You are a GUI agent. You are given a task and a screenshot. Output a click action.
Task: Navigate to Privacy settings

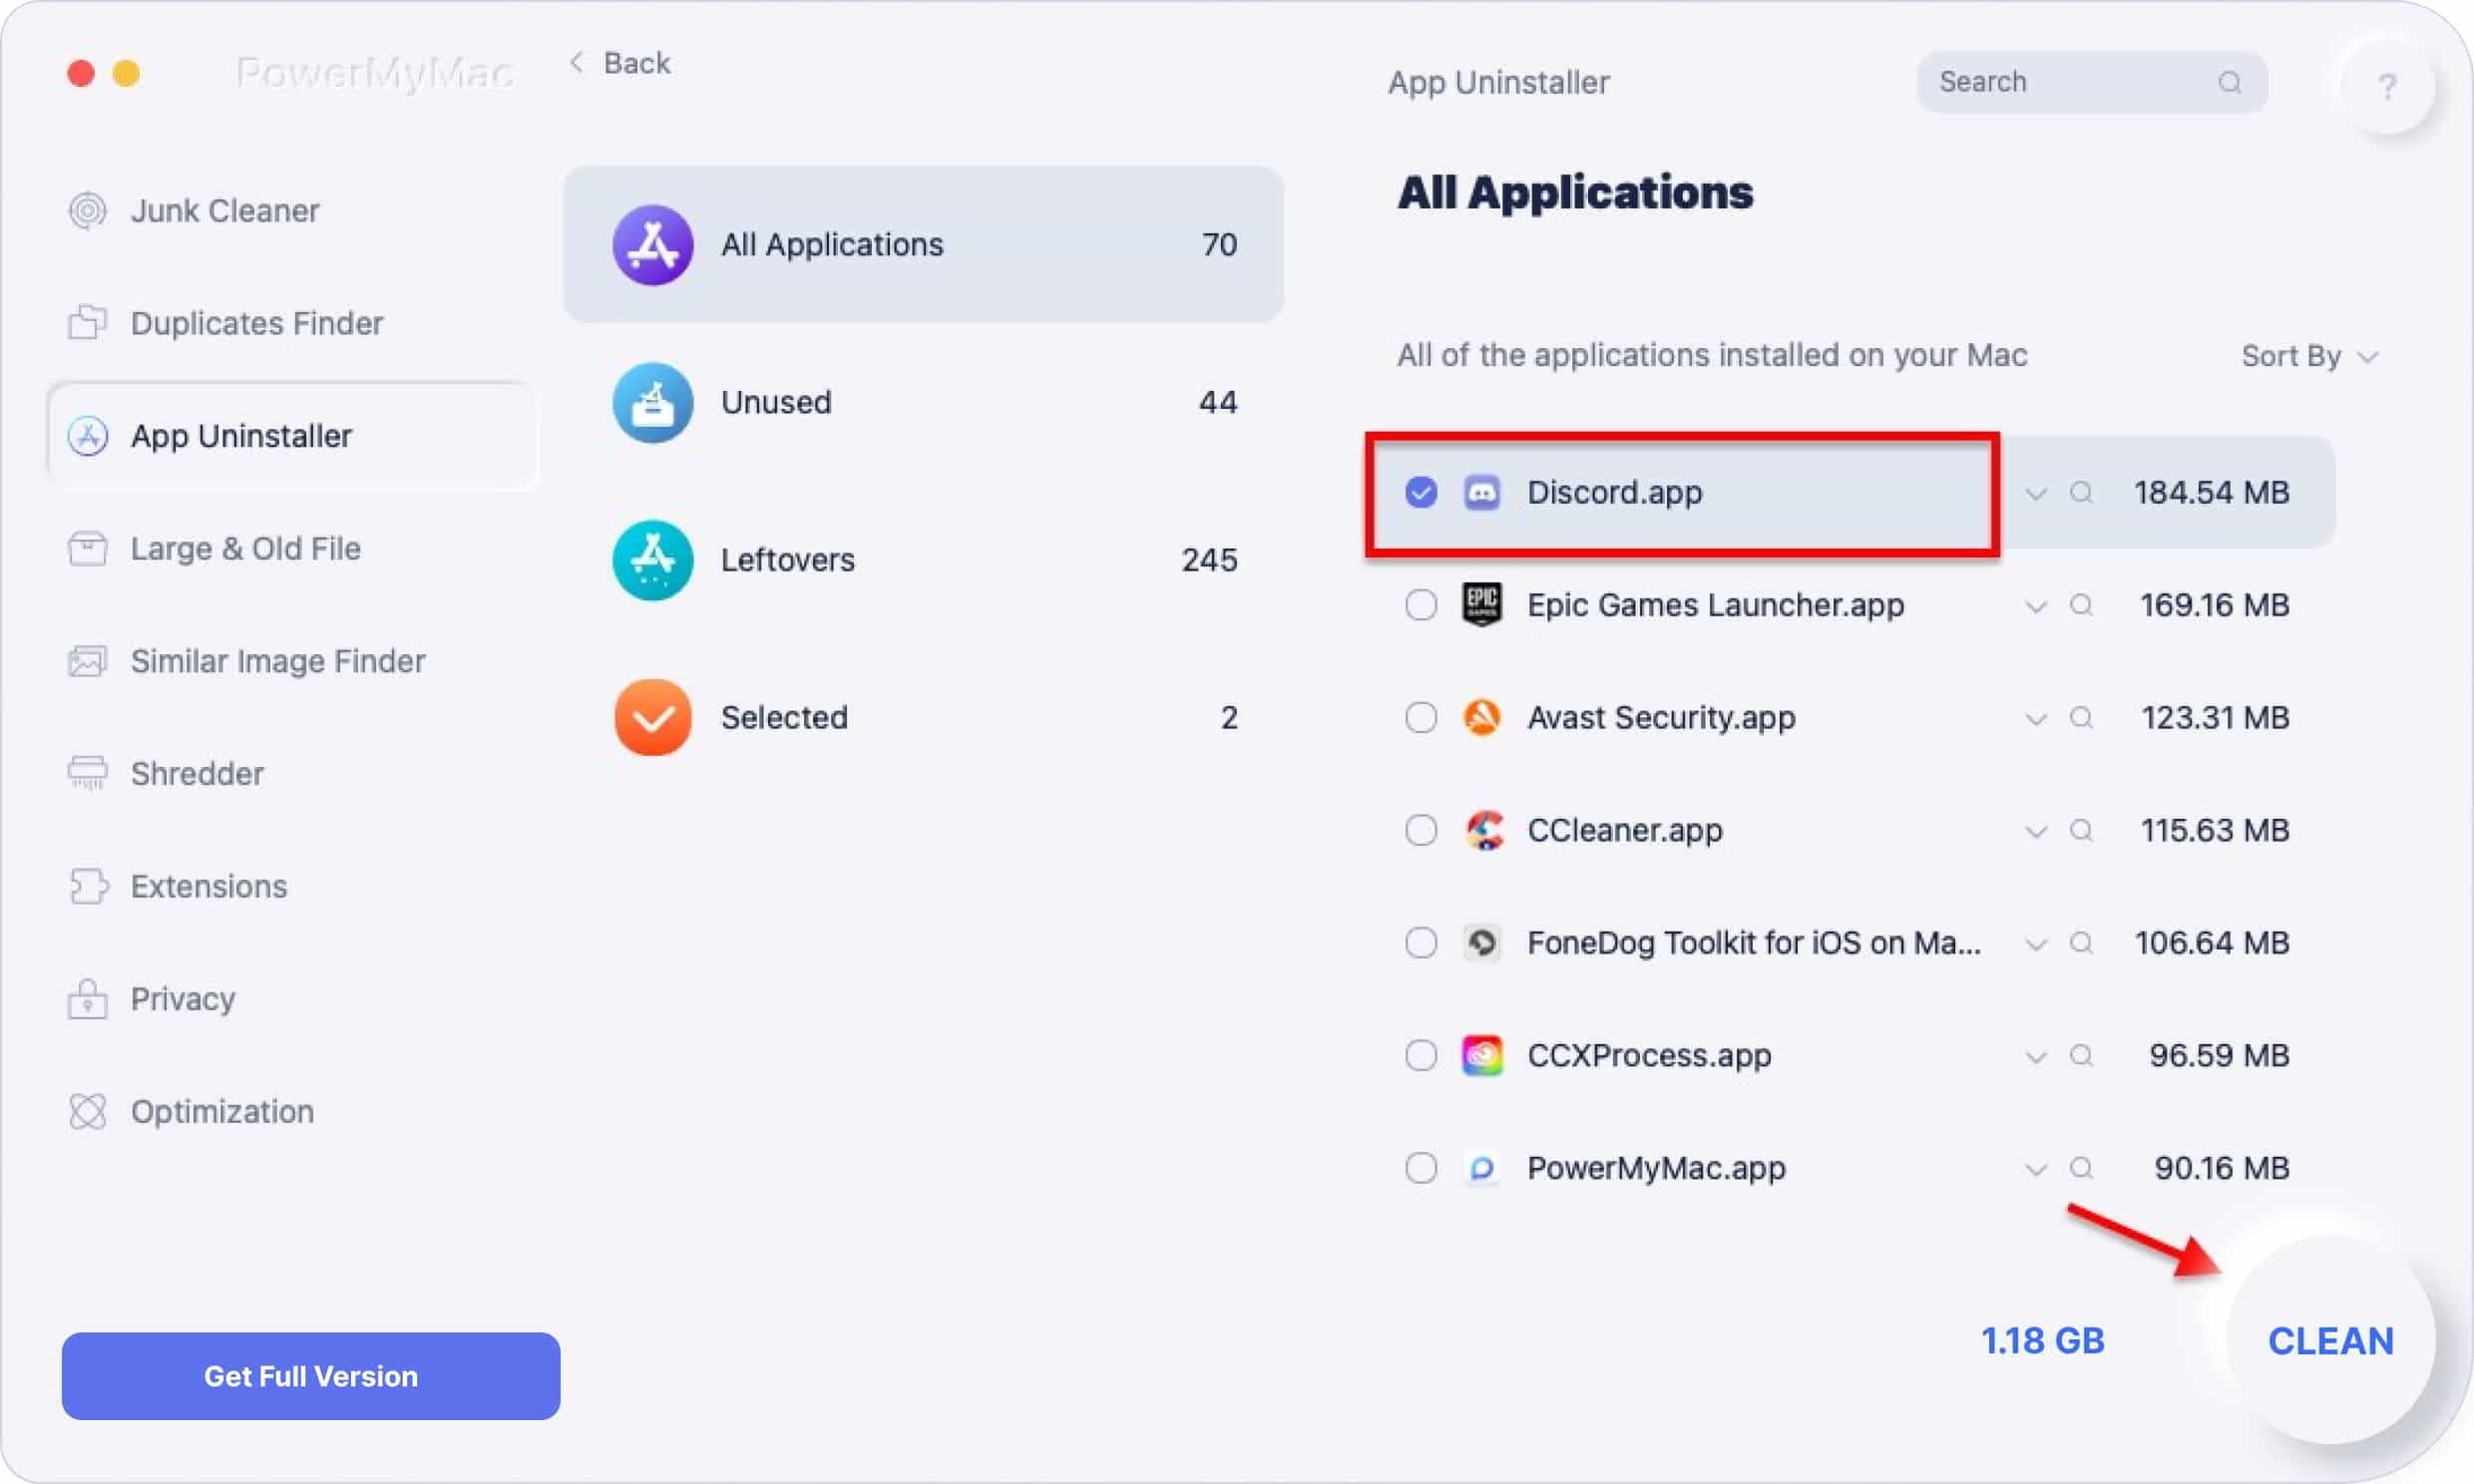click(x=182, y=998)
